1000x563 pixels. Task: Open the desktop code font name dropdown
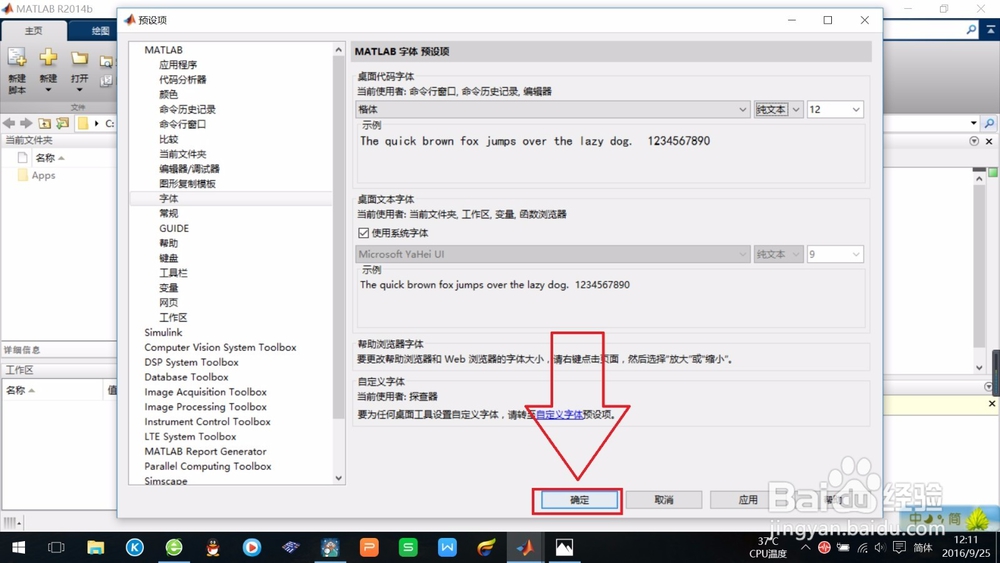pyautogui.click(x=552, y=110)
